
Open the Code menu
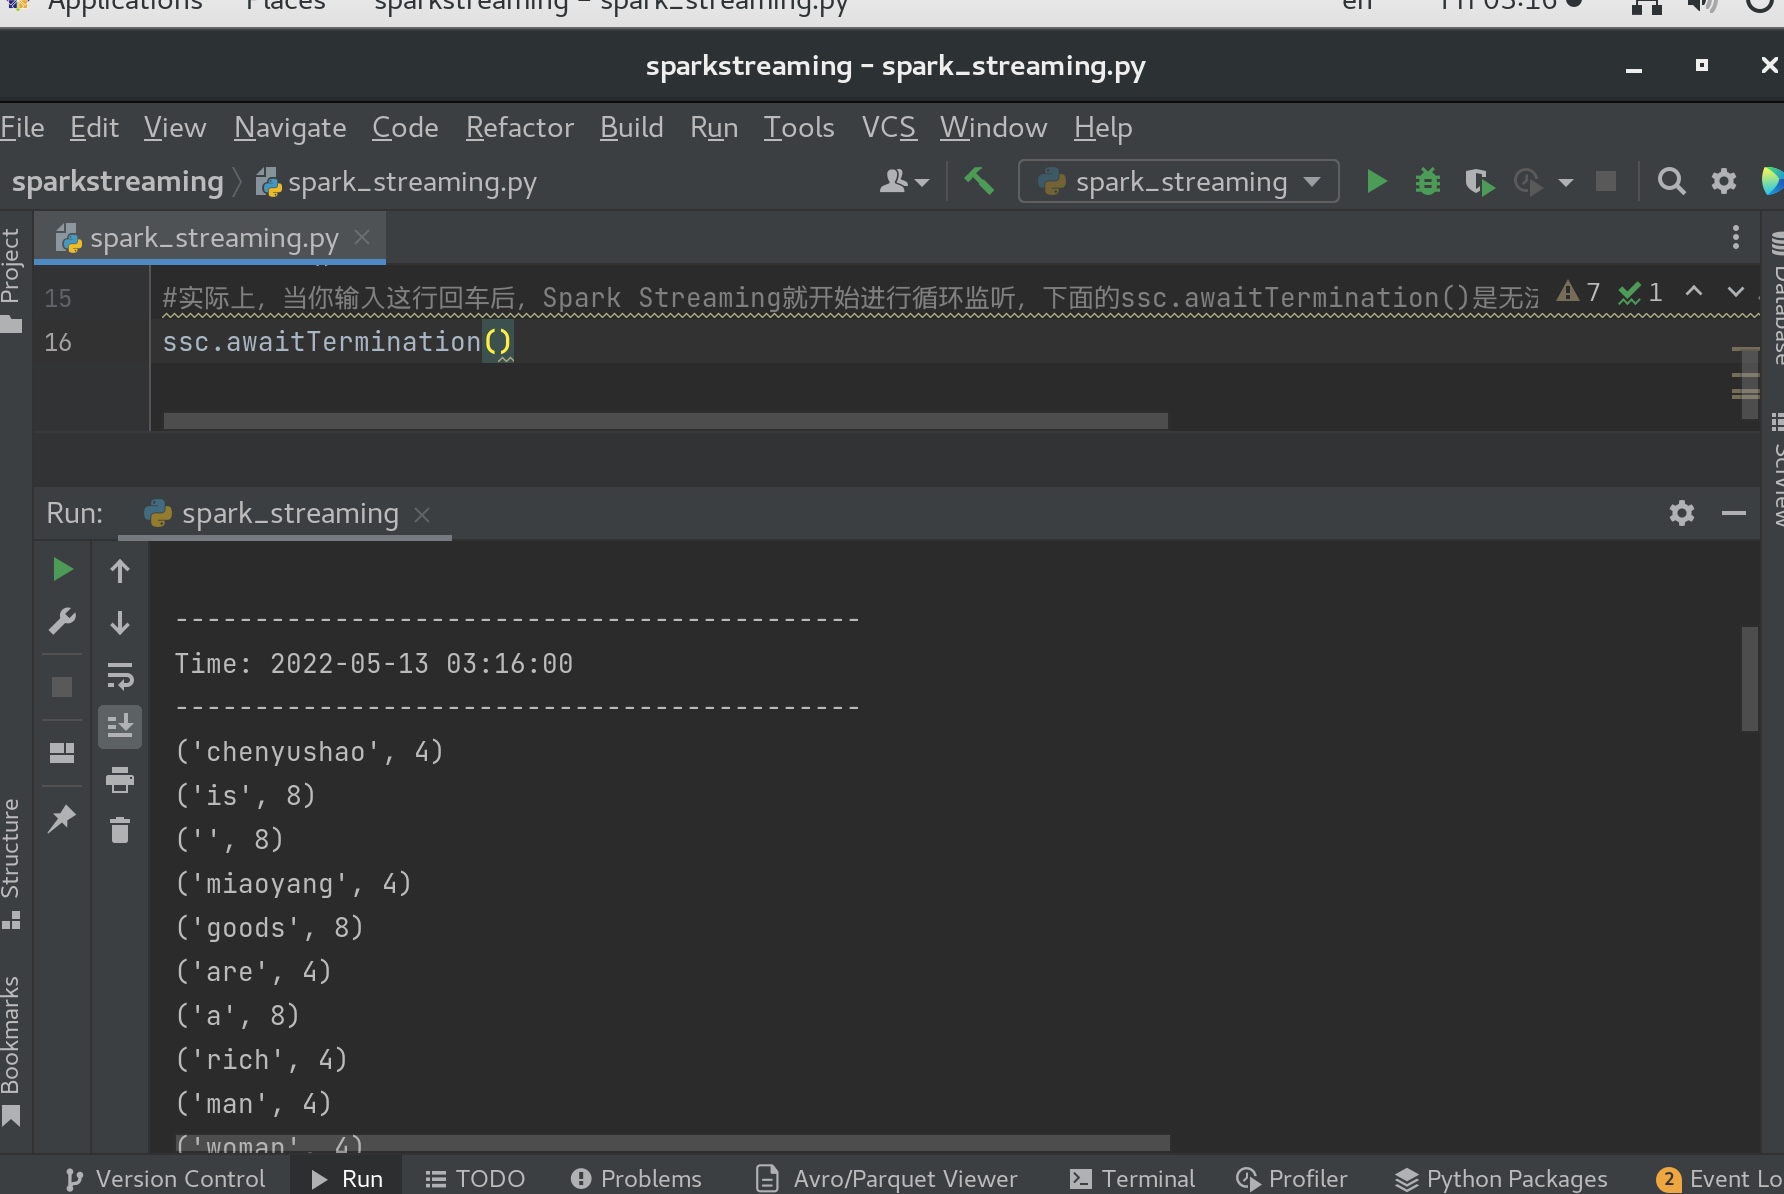tap(405, 127)
